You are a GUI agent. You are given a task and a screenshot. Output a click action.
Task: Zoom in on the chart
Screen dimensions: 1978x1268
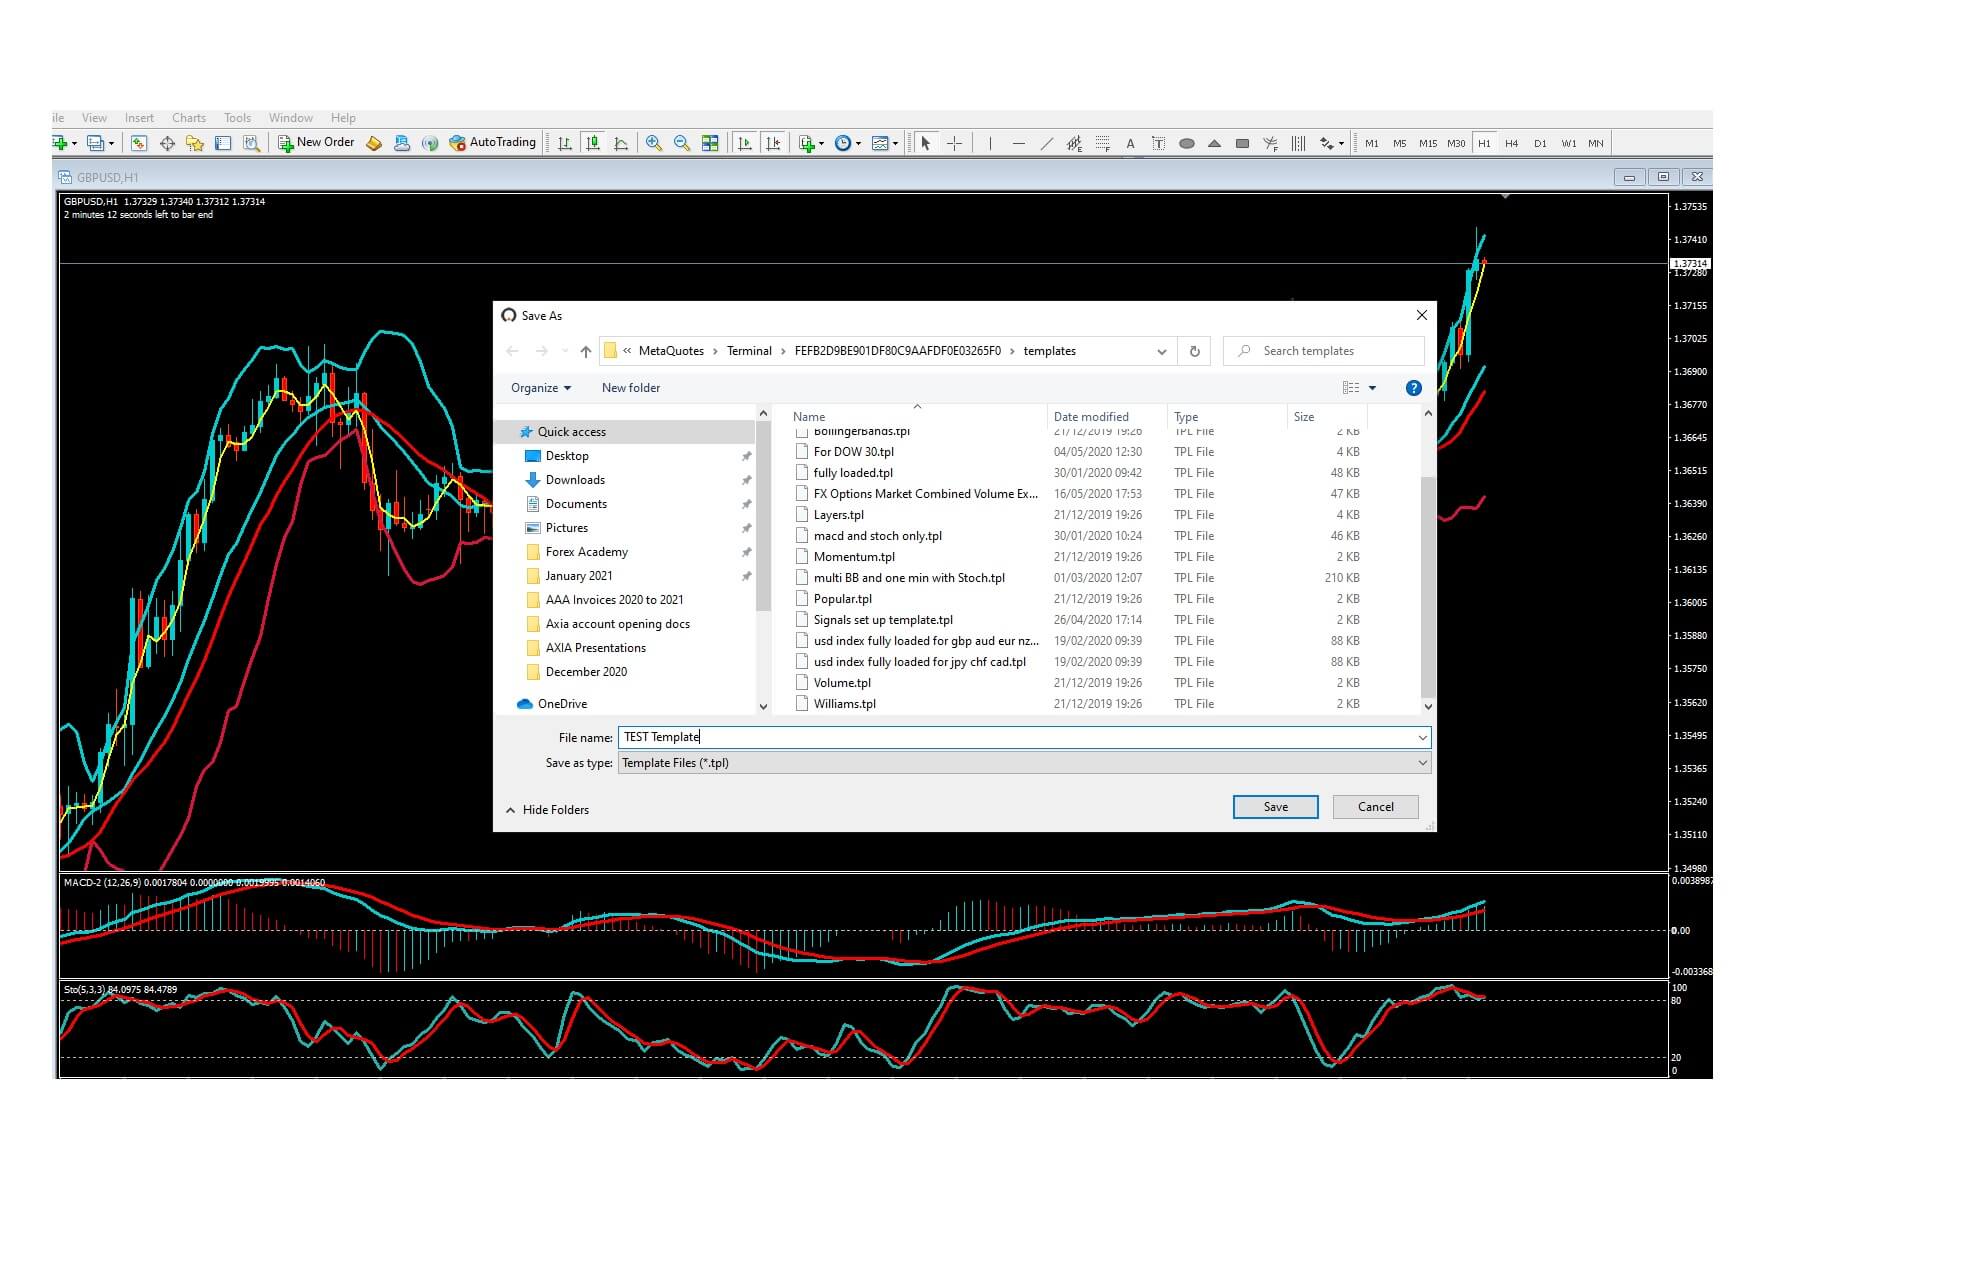(654, 143)
